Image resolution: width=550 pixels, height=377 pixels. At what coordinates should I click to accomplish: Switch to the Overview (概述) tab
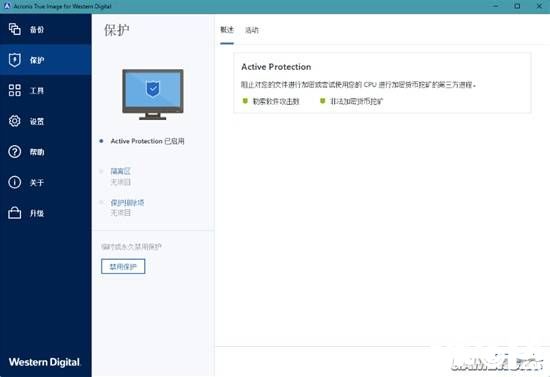click(227, 30)
